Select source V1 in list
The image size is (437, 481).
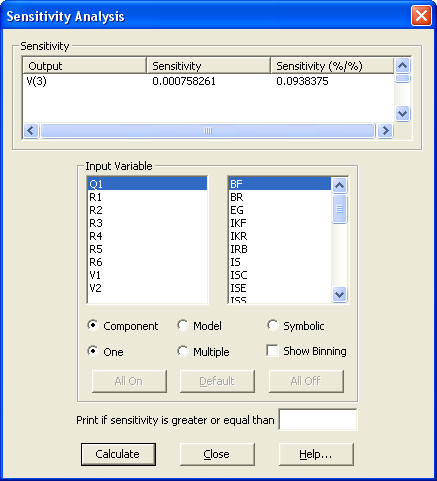pyautogui.click(x=147, y=275)
